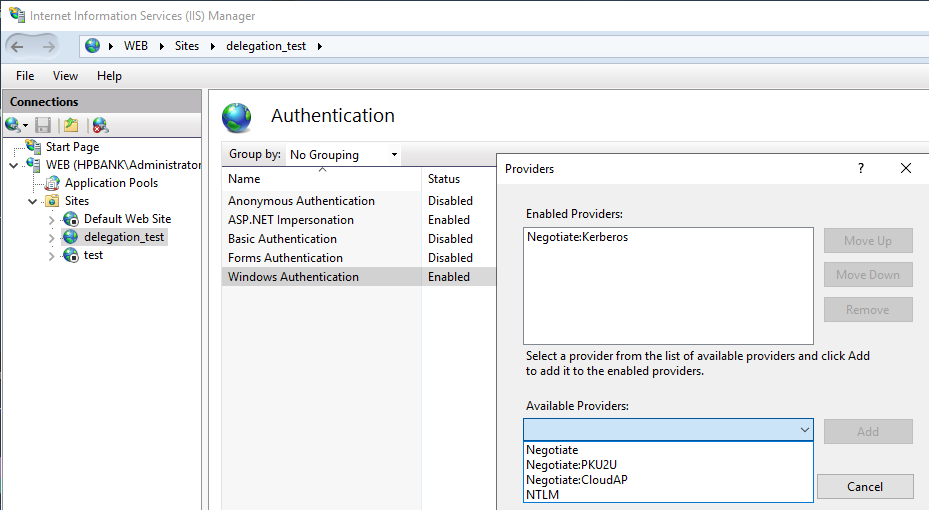Click the Default Web Site globe icon

[x=71, y=219]
